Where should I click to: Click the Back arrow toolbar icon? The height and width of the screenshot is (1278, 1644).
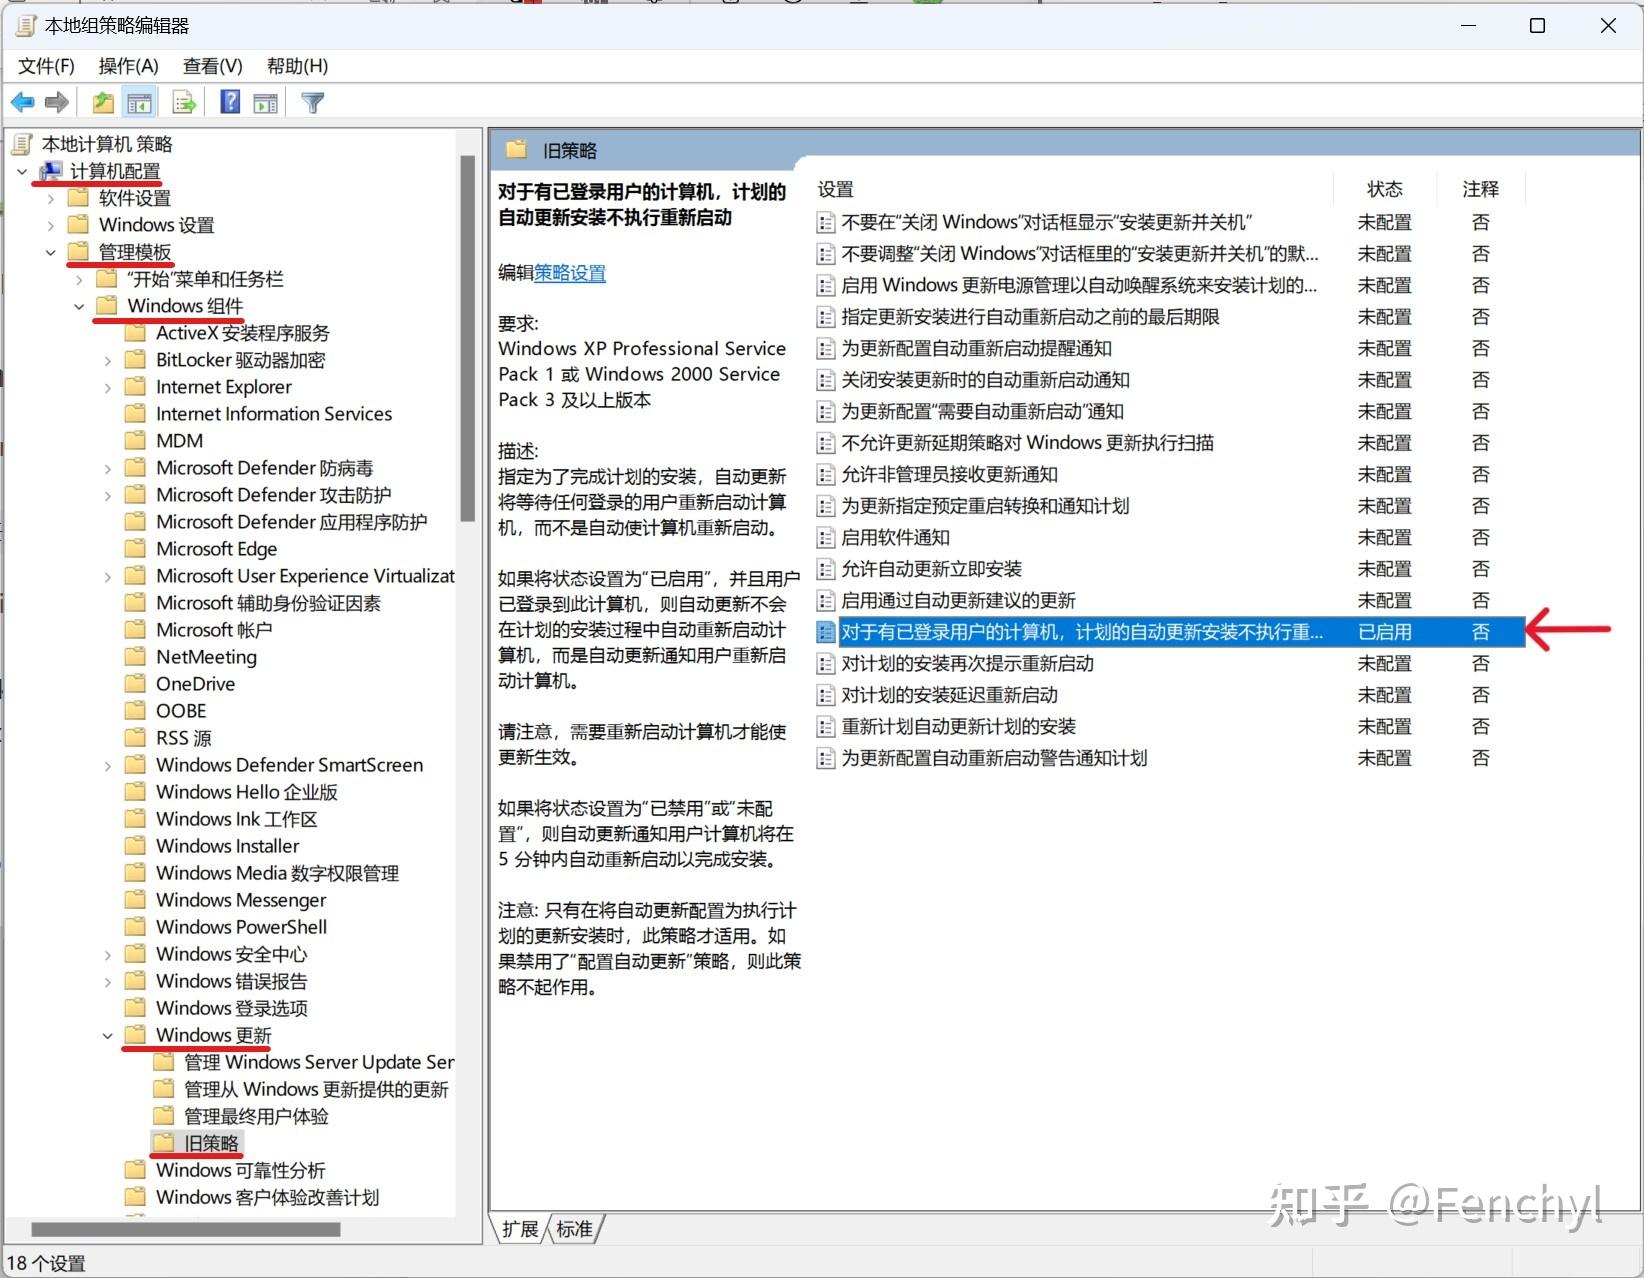coord(22,102)
